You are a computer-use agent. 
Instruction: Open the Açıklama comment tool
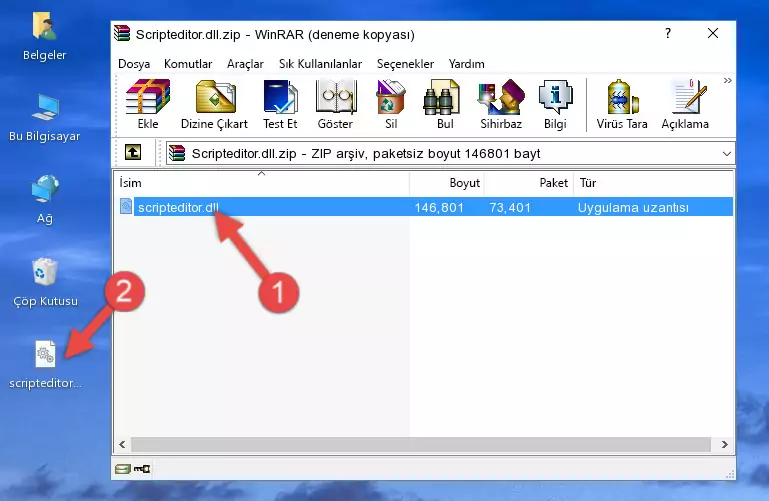coord(685,104)
